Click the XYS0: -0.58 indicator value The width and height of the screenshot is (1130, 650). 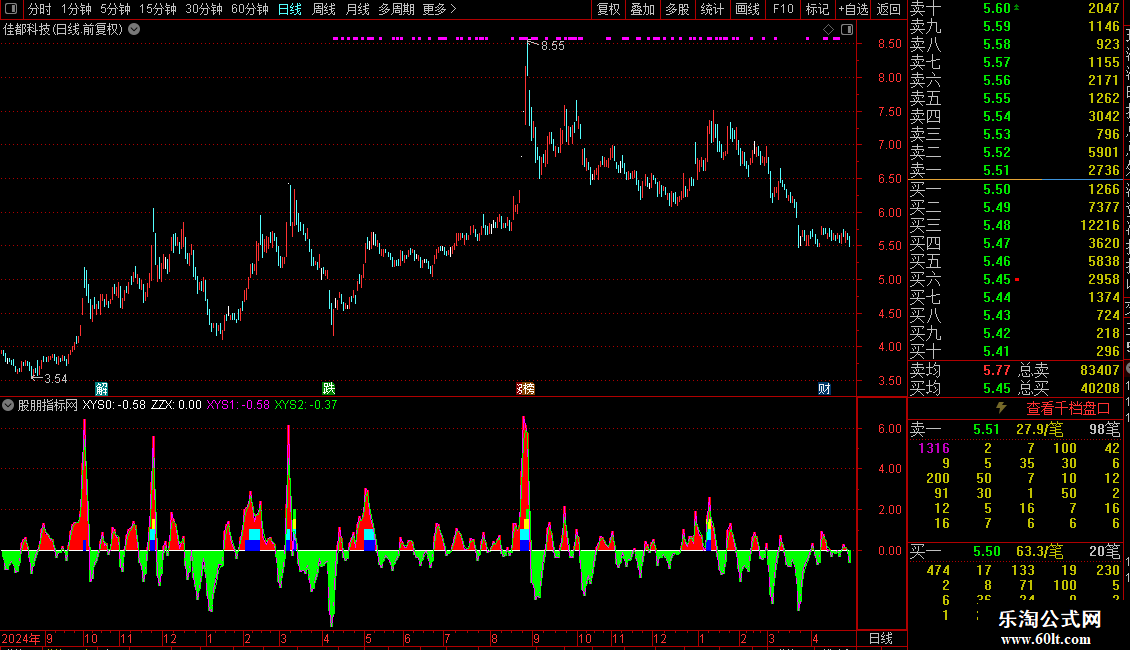tap(114, 405)
